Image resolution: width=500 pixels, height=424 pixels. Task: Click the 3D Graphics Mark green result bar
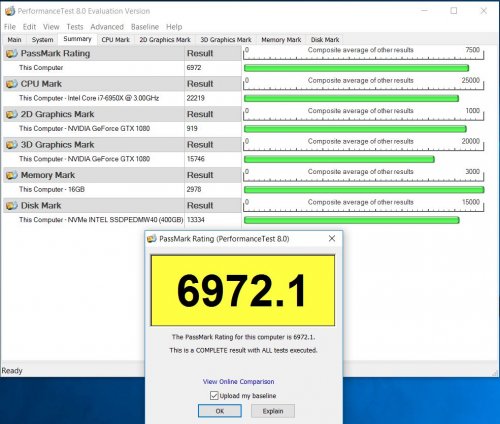pos(339,159)
